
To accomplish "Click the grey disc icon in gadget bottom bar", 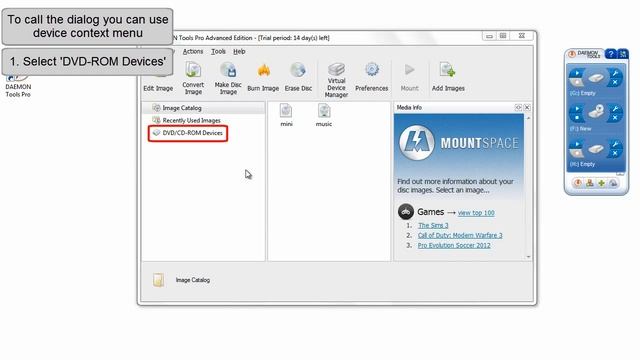I will click(613, 183).
